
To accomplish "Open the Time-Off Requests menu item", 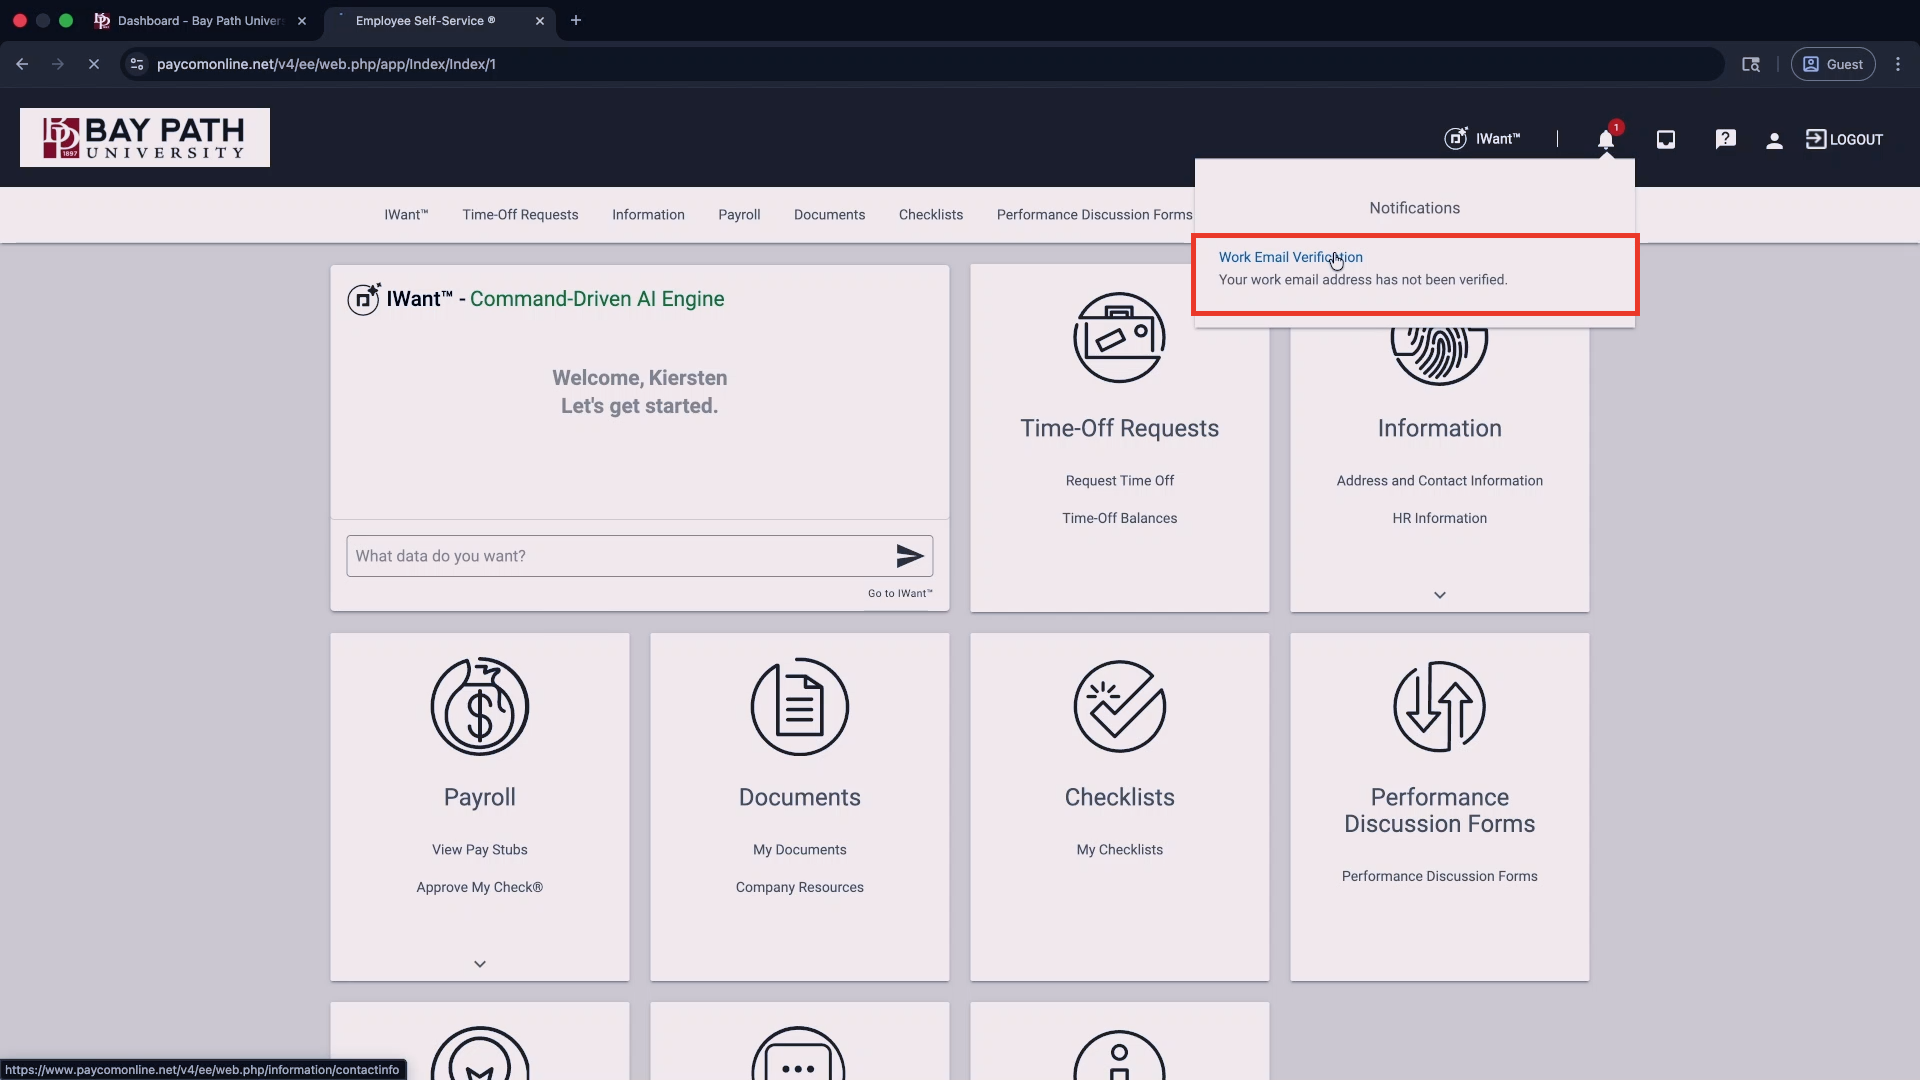I will pyautogui.click(x=520, y=215).
